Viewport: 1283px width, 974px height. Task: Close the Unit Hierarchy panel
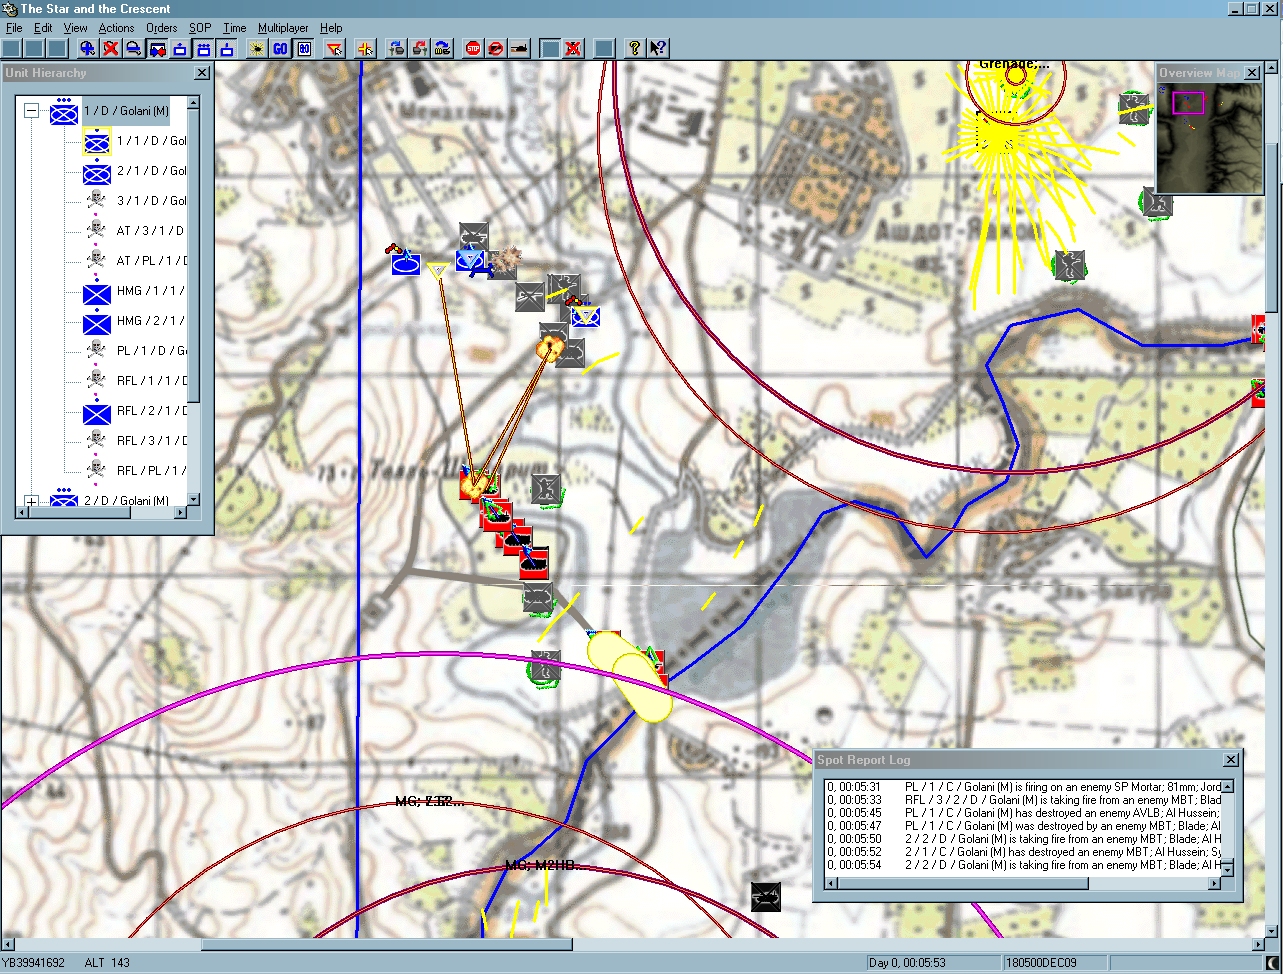(202, 73)
